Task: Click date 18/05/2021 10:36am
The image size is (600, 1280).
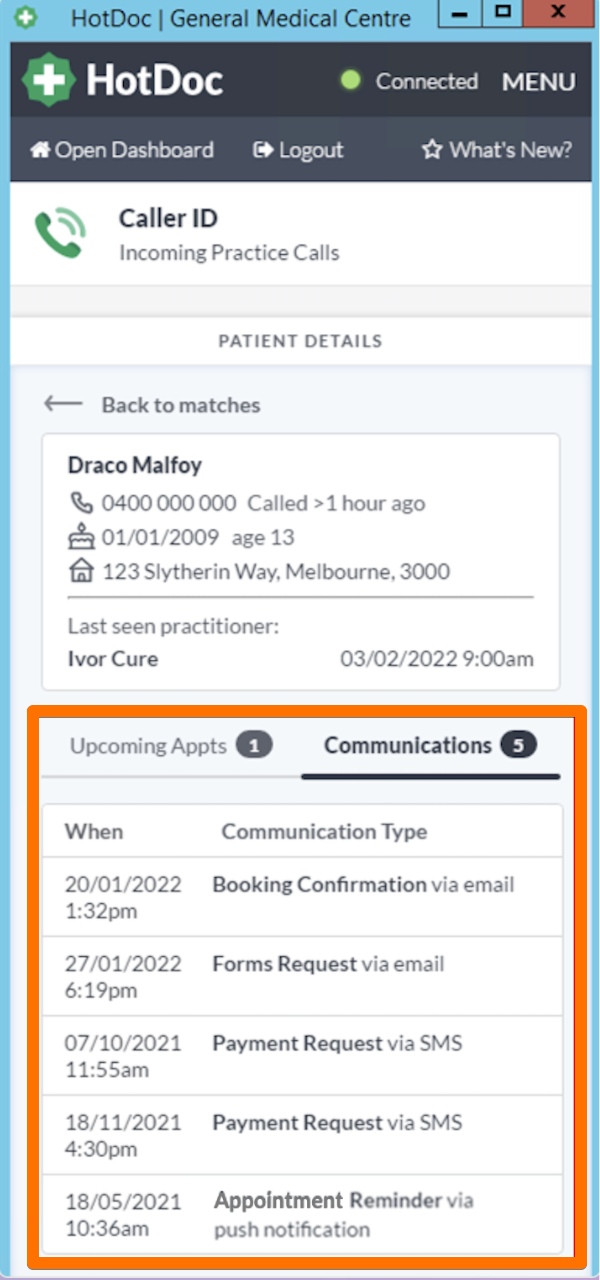Action: point(123,1215)
